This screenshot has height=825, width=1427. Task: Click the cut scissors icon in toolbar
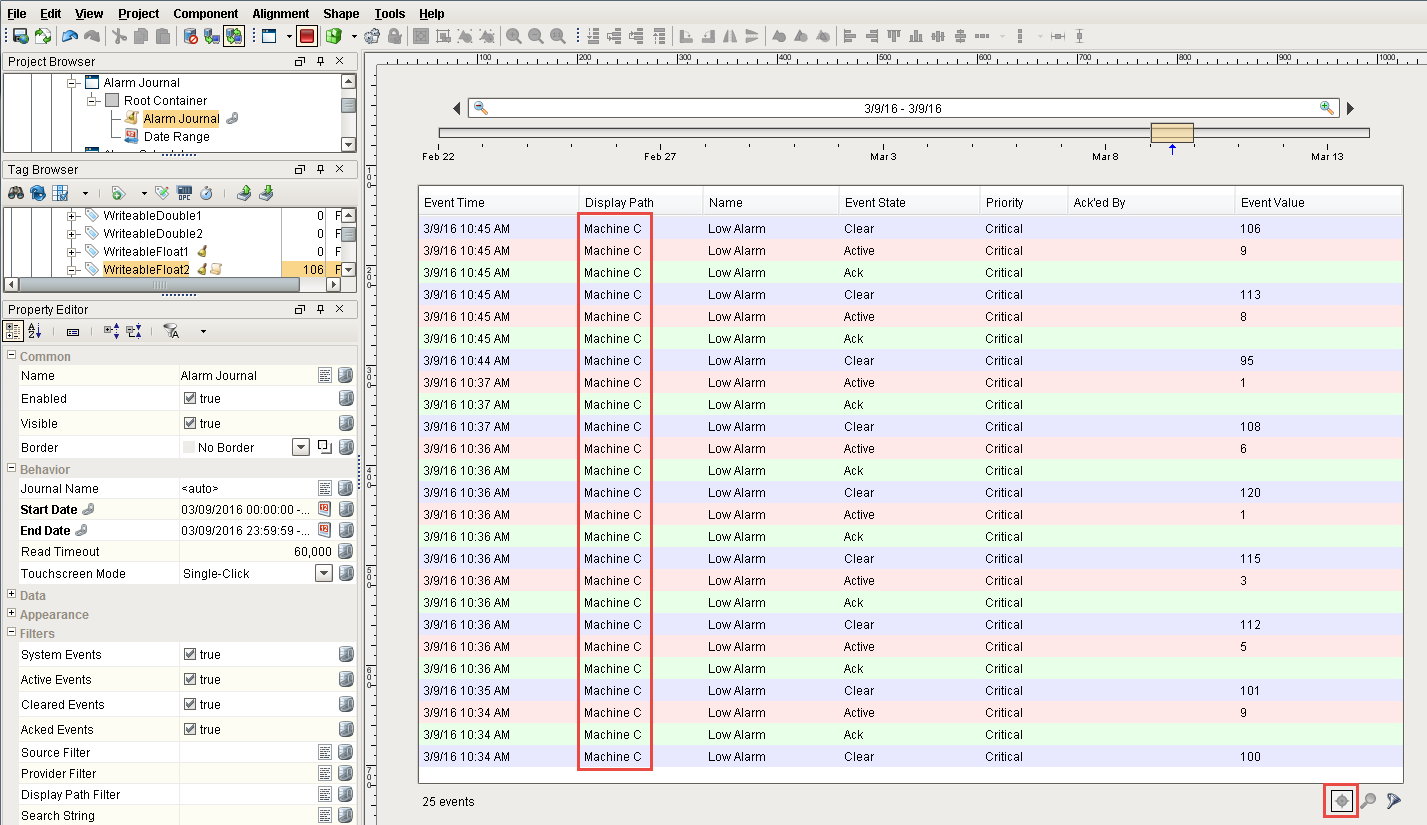click(x=119, y=36)
